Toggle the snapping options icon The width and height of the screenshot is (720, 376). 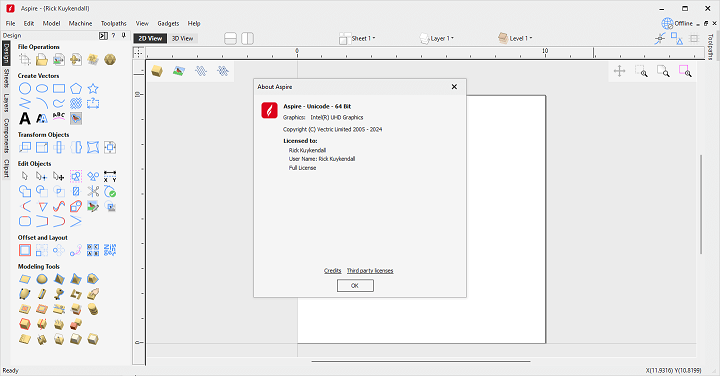659,39
